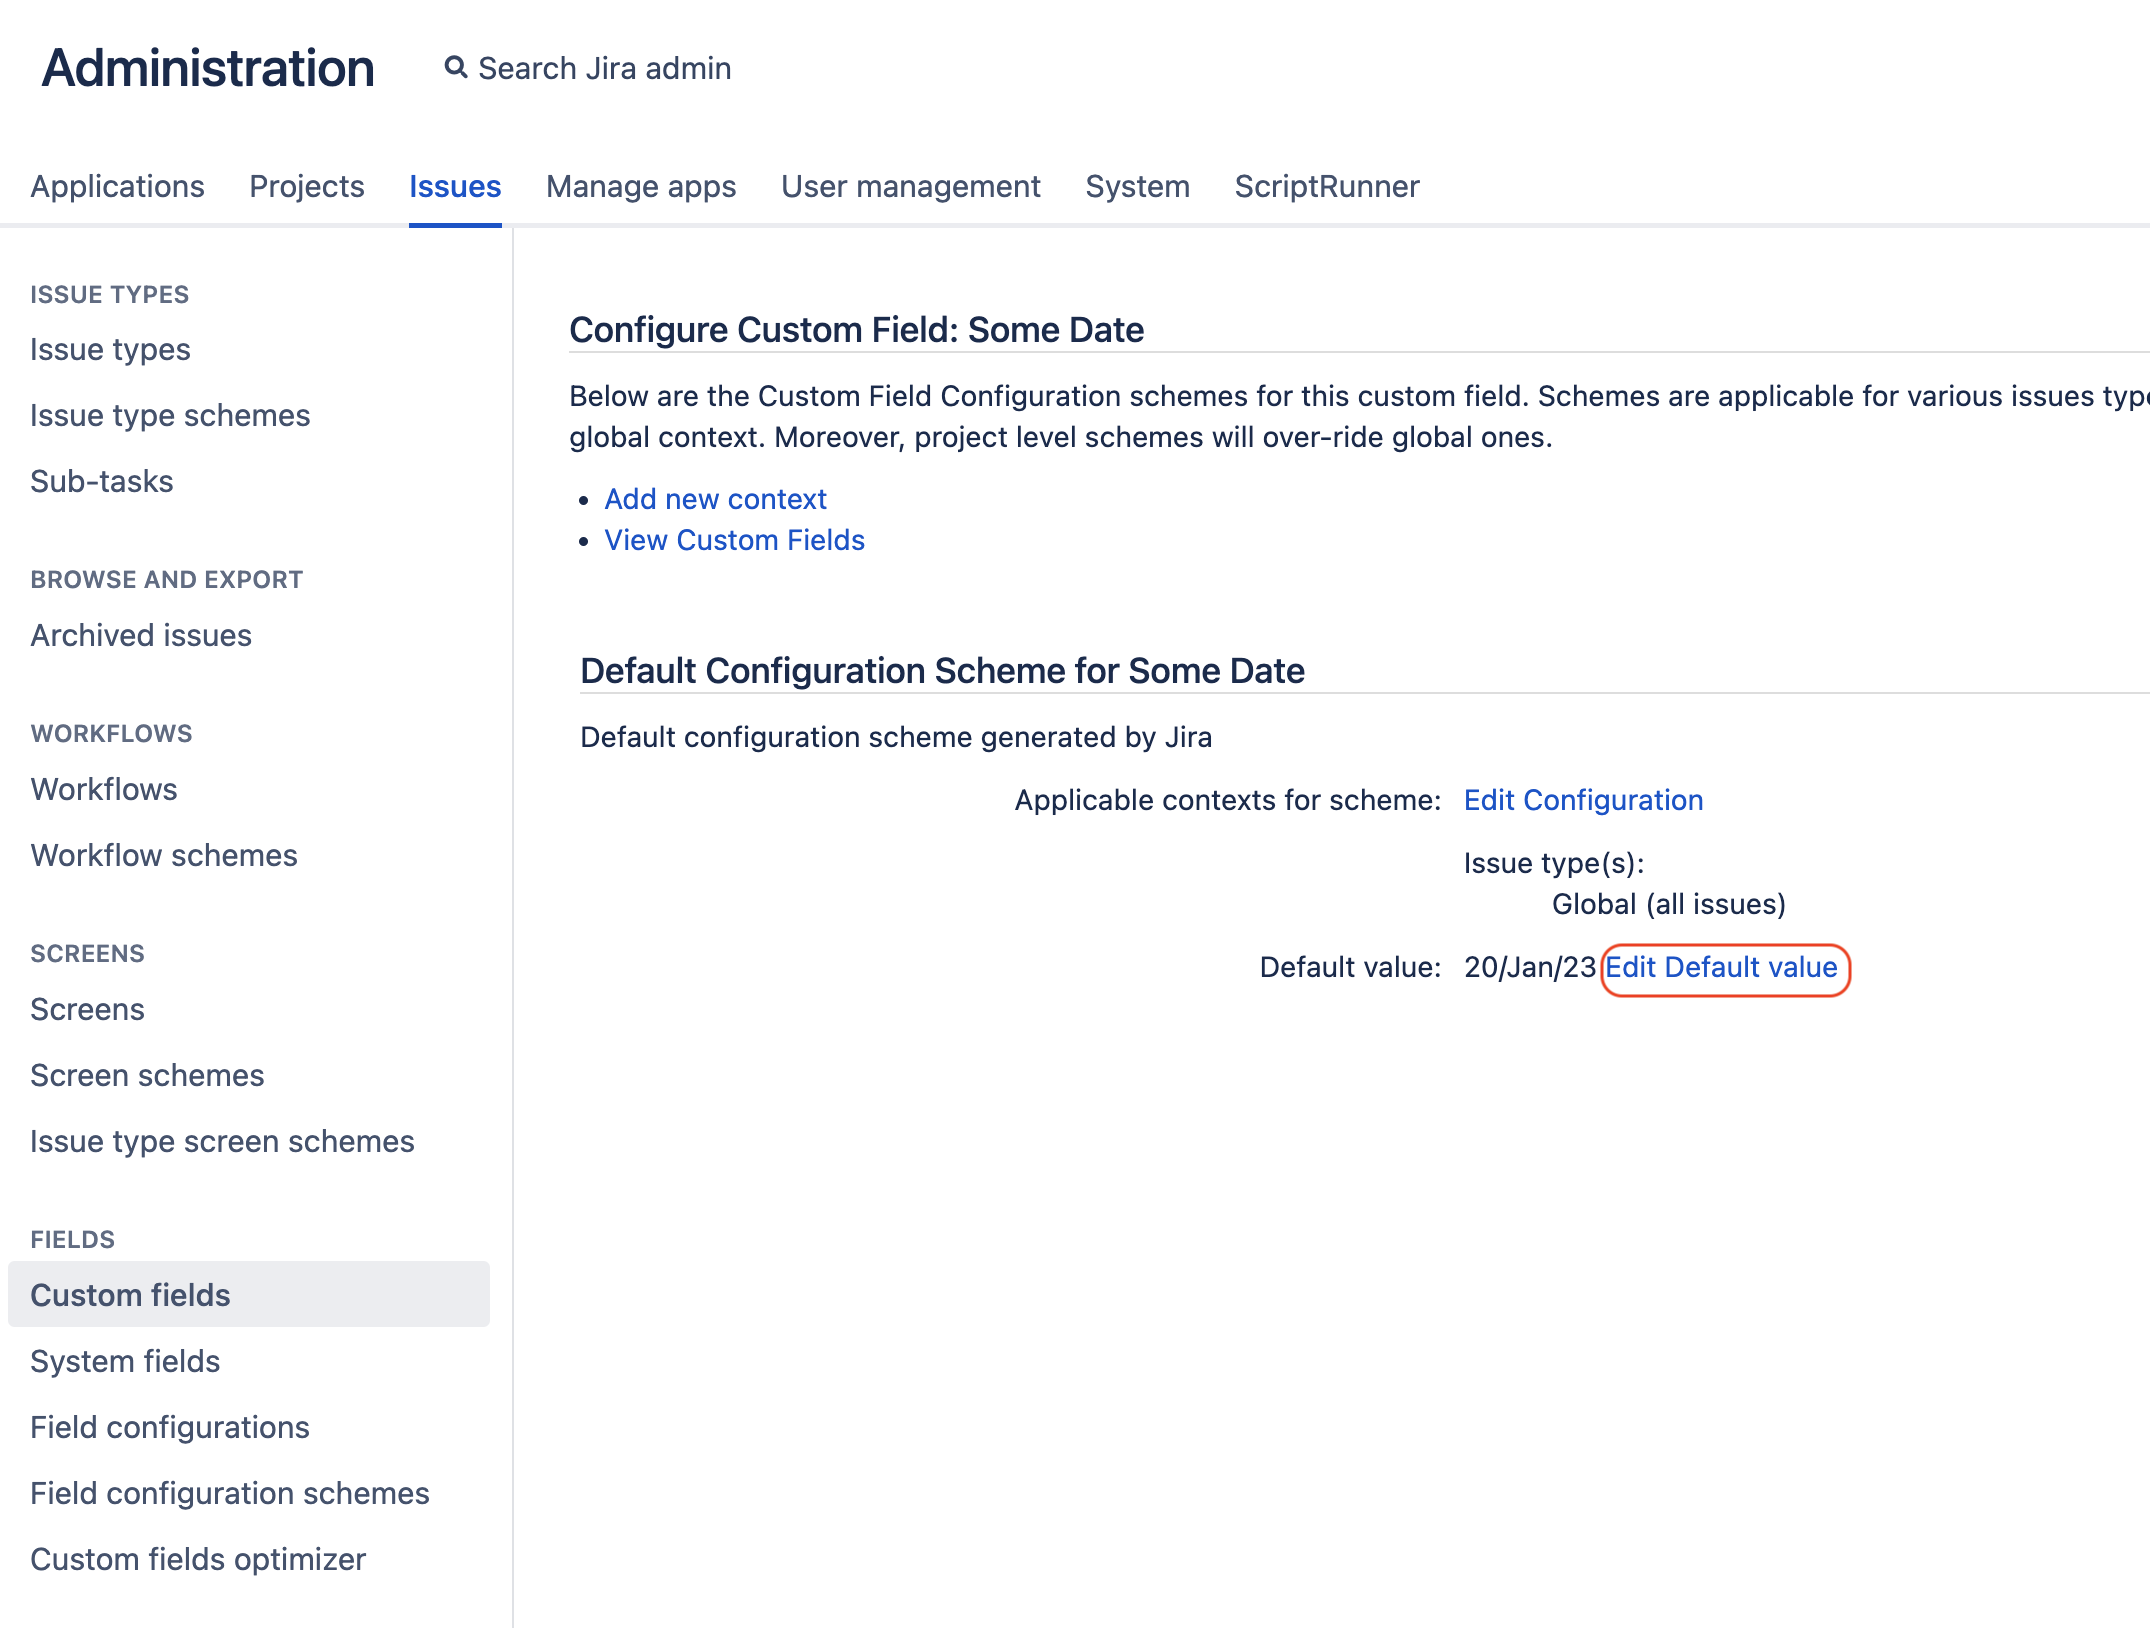This screenshot has height=1628, width=2150.
Task: Switch to the Projects tab
Action: coord(306,186)
